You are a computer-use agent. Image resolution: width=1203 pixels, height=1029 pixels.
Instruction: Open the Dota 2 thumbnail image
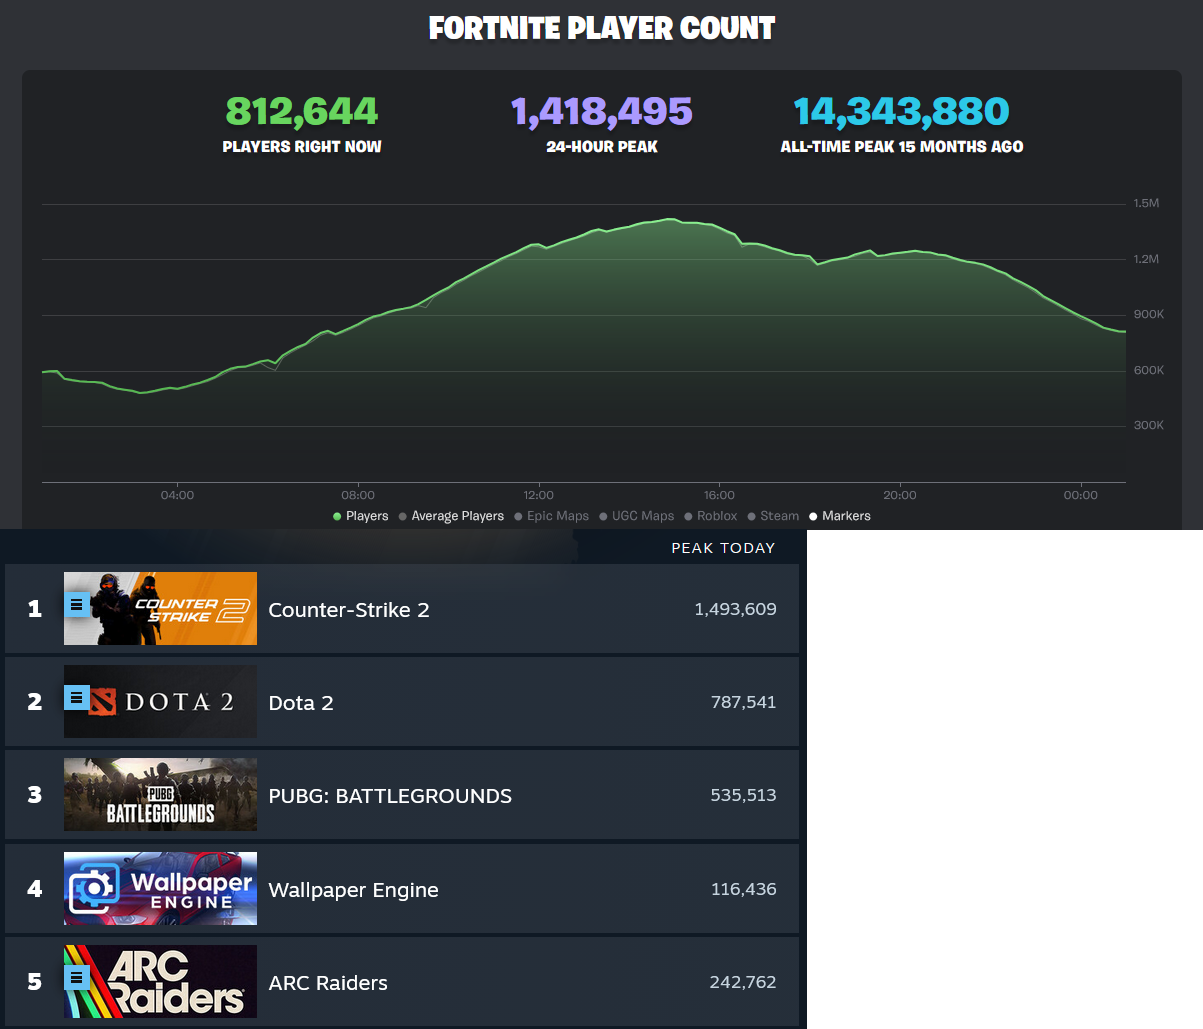pos(160,702)
